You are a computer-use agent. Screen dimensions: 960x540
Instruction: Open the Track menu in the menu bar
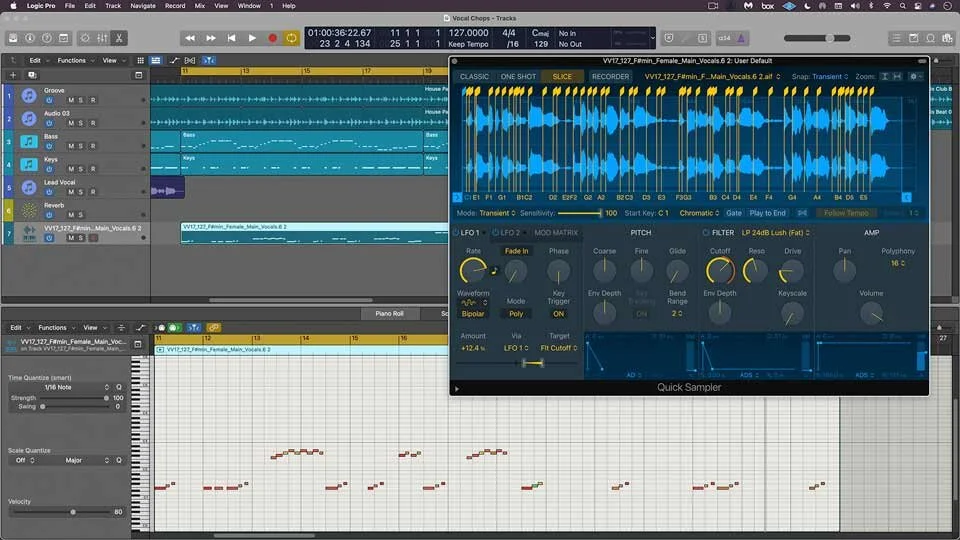pyautogui.click(x=113, y=6)
